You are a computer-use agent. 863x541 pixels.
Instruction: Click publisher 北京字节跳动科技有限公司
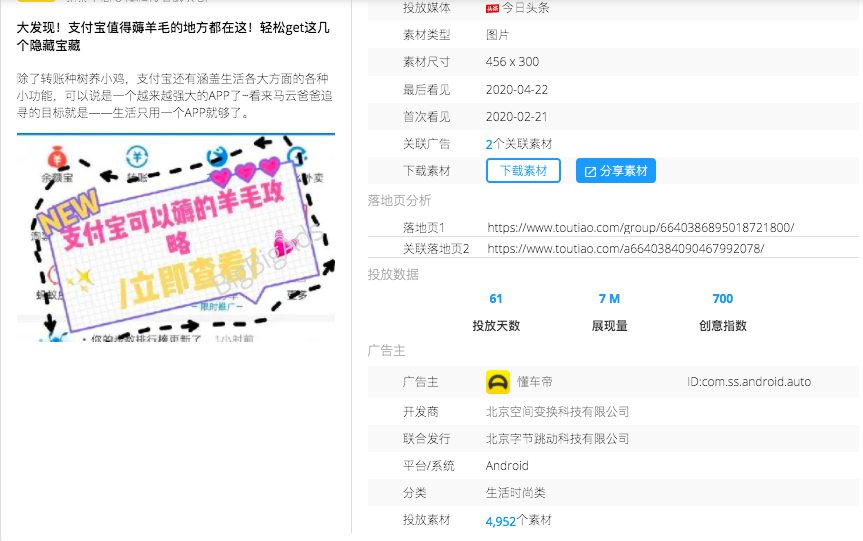tap(557, 439)
